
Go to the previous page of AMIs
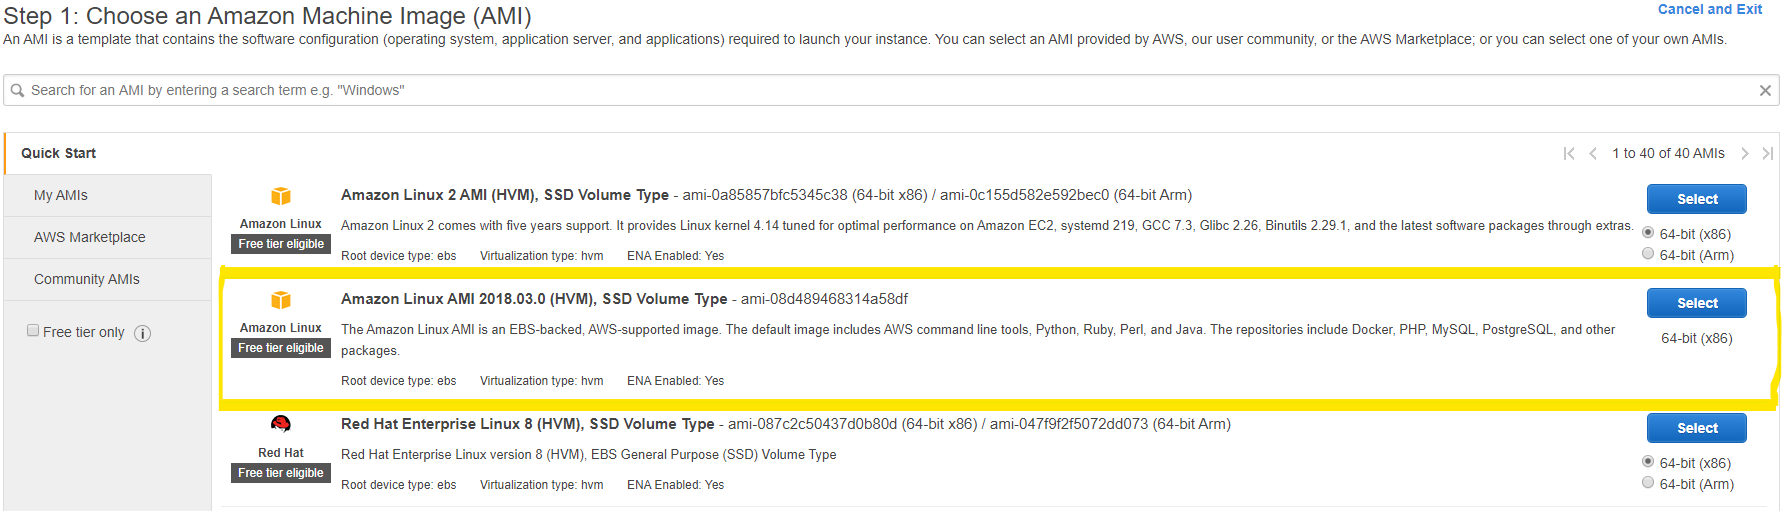click(1593, 153)
